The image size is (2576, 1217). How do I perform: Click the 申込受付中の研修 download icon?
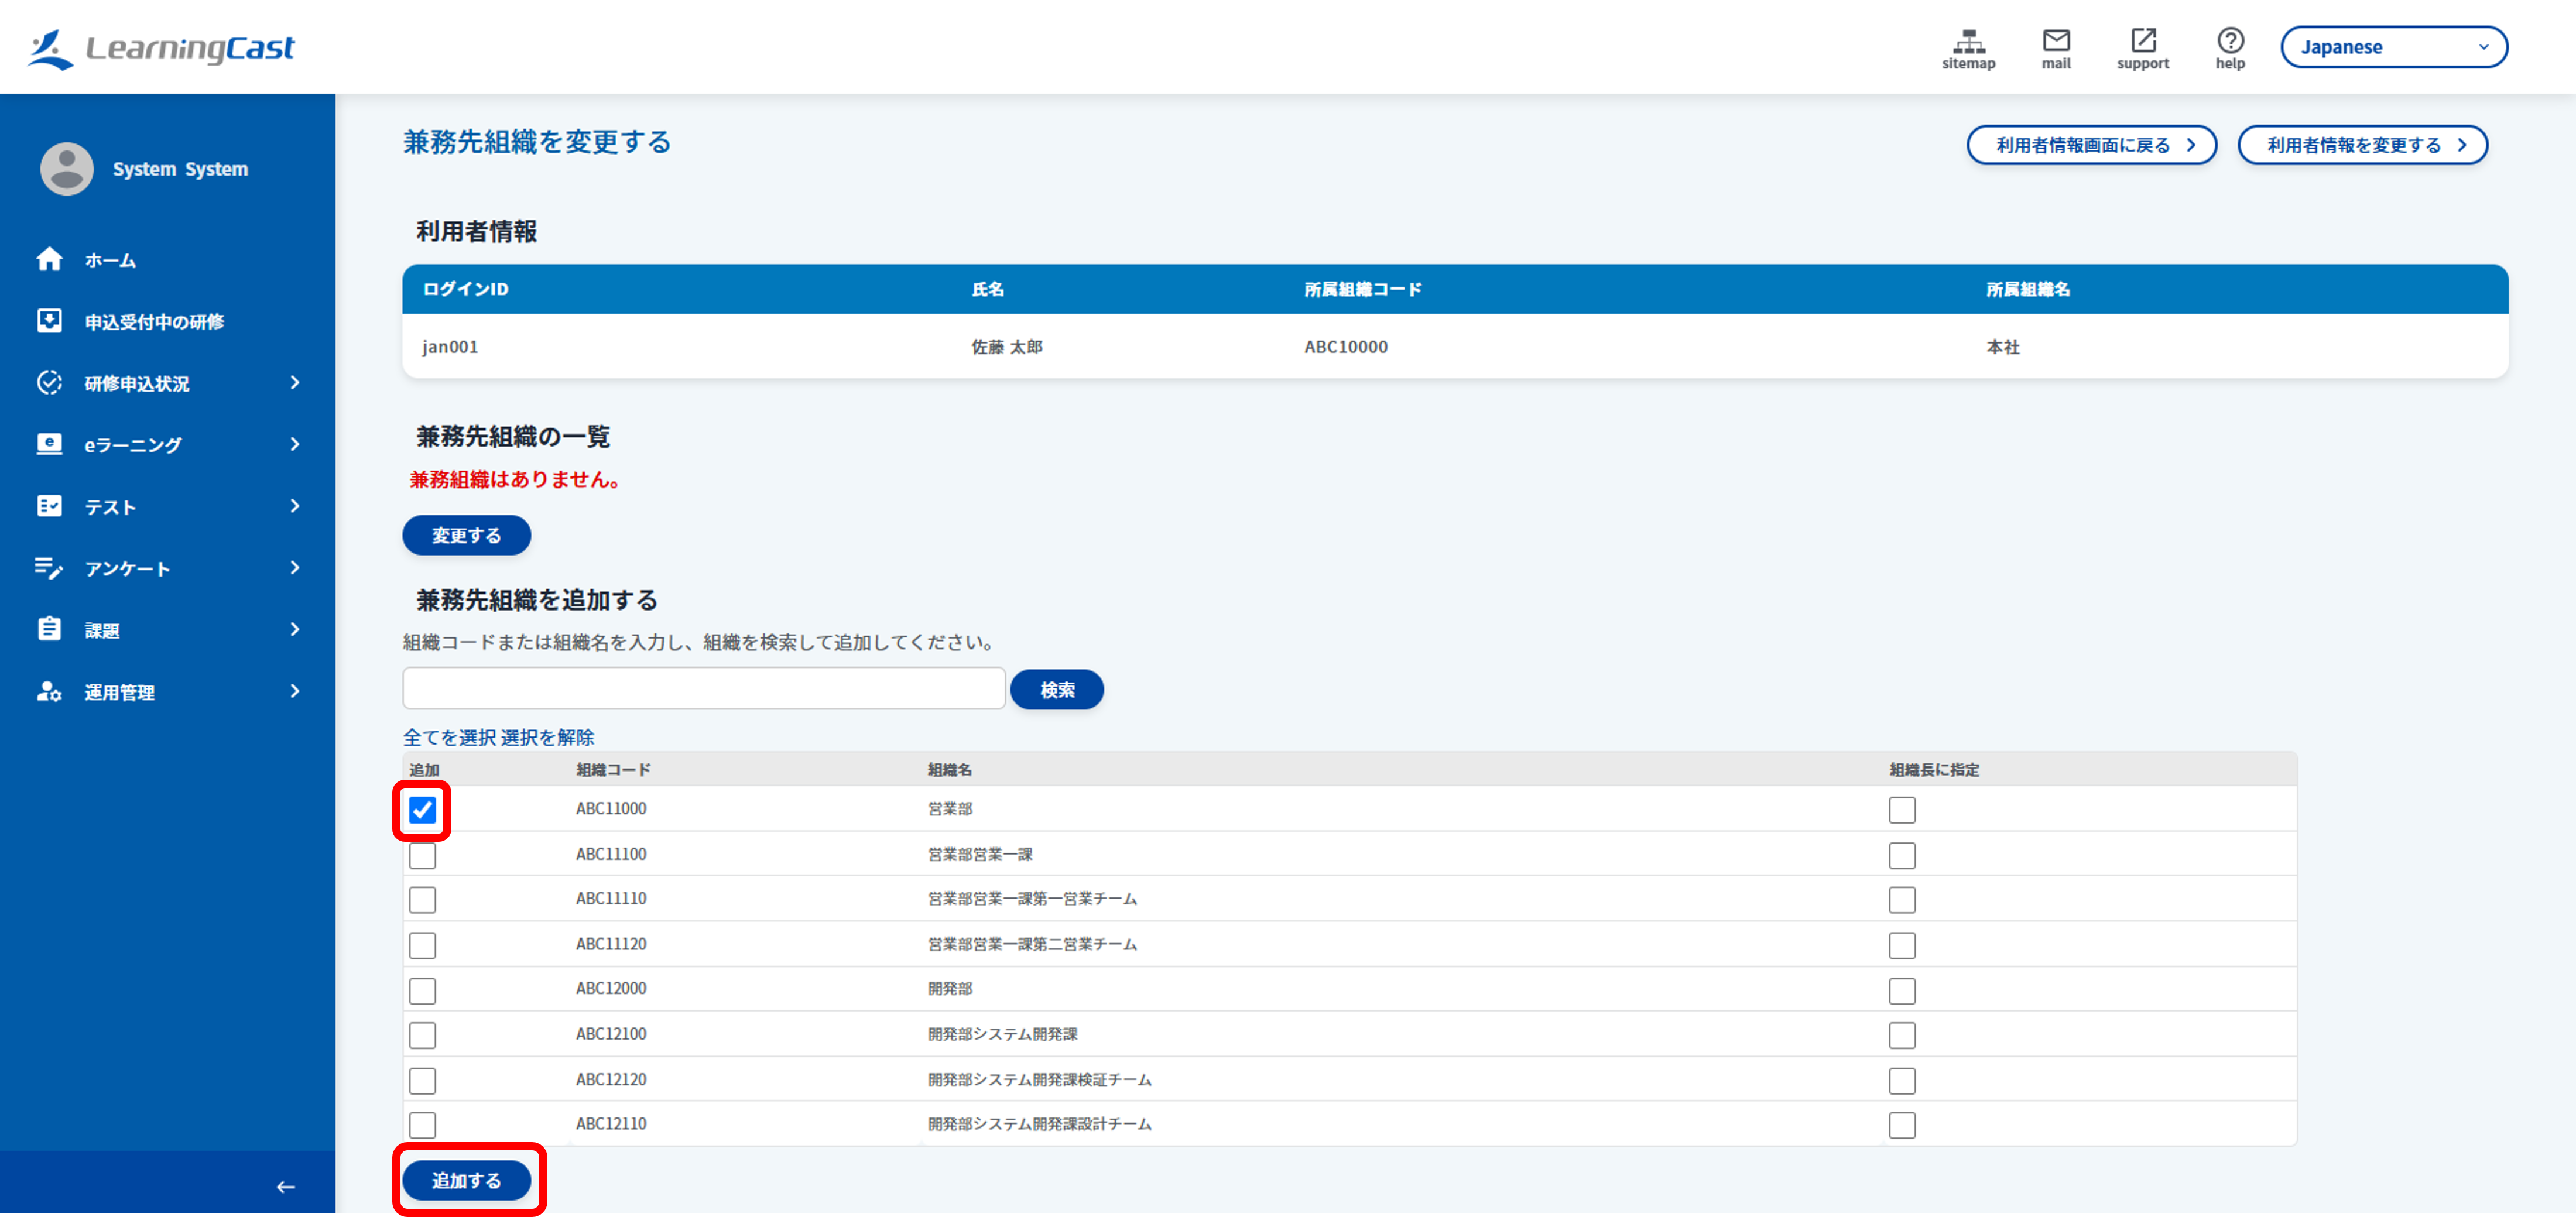point(49,321)
